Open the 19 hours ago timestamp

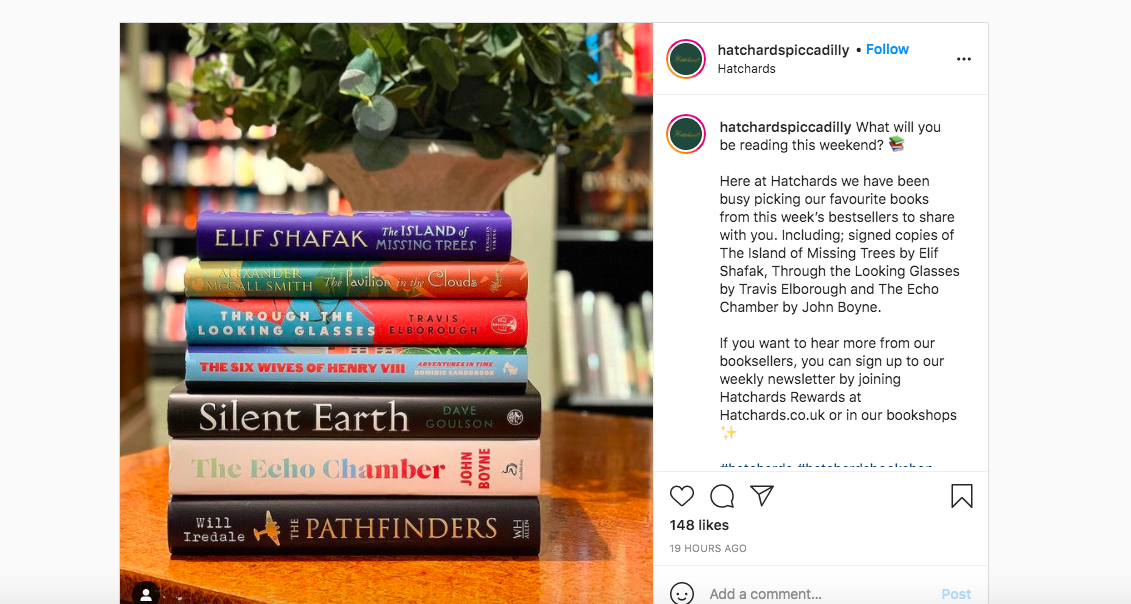pyautogui.click(x=708, y=548)
